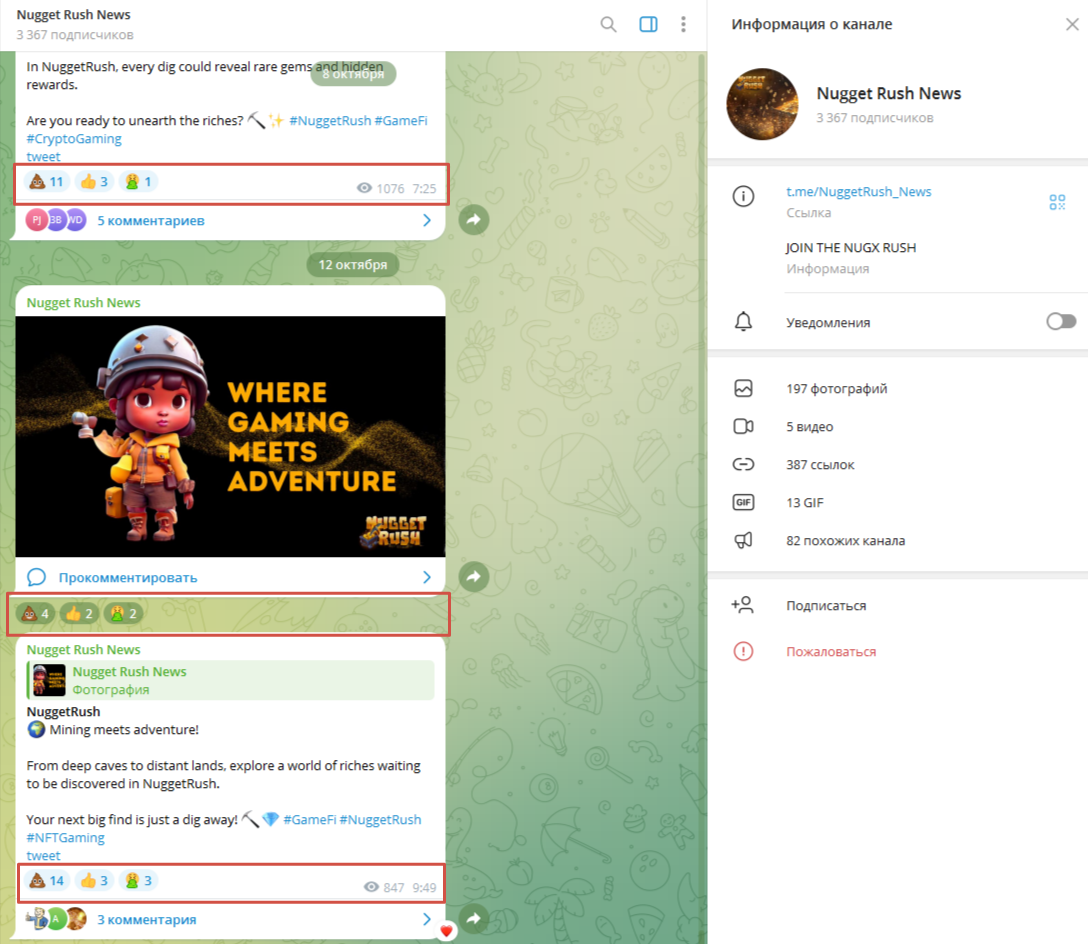
Task: Open #NFTGaming hashtag link
Action: click(x=65, y=838)
